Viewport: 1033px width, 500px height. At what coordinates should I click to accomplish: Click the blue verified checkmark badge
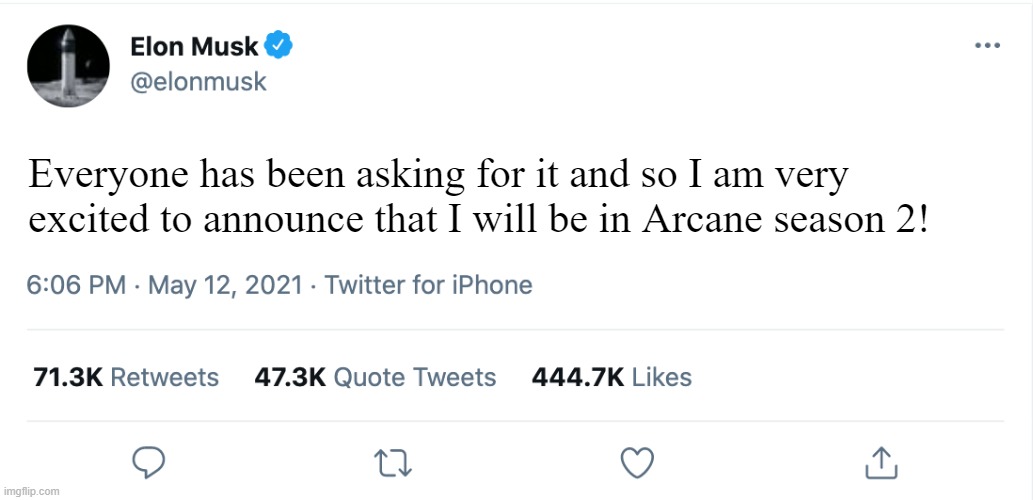(278, 46)
